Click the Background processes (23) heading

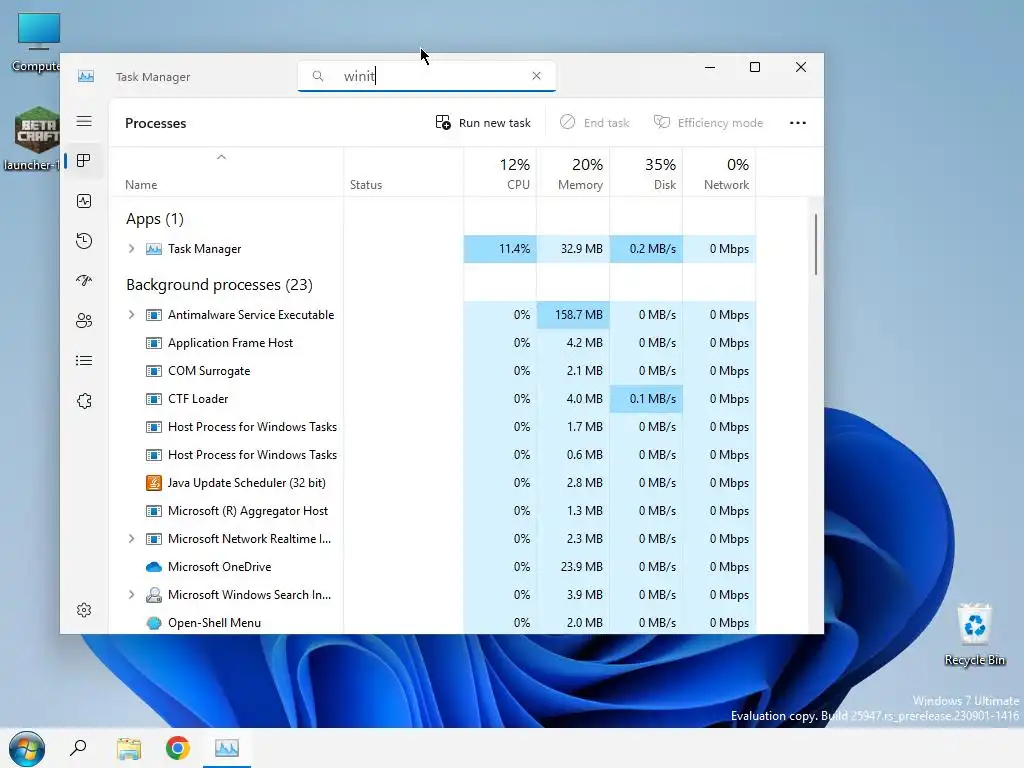tap(219, 285)
